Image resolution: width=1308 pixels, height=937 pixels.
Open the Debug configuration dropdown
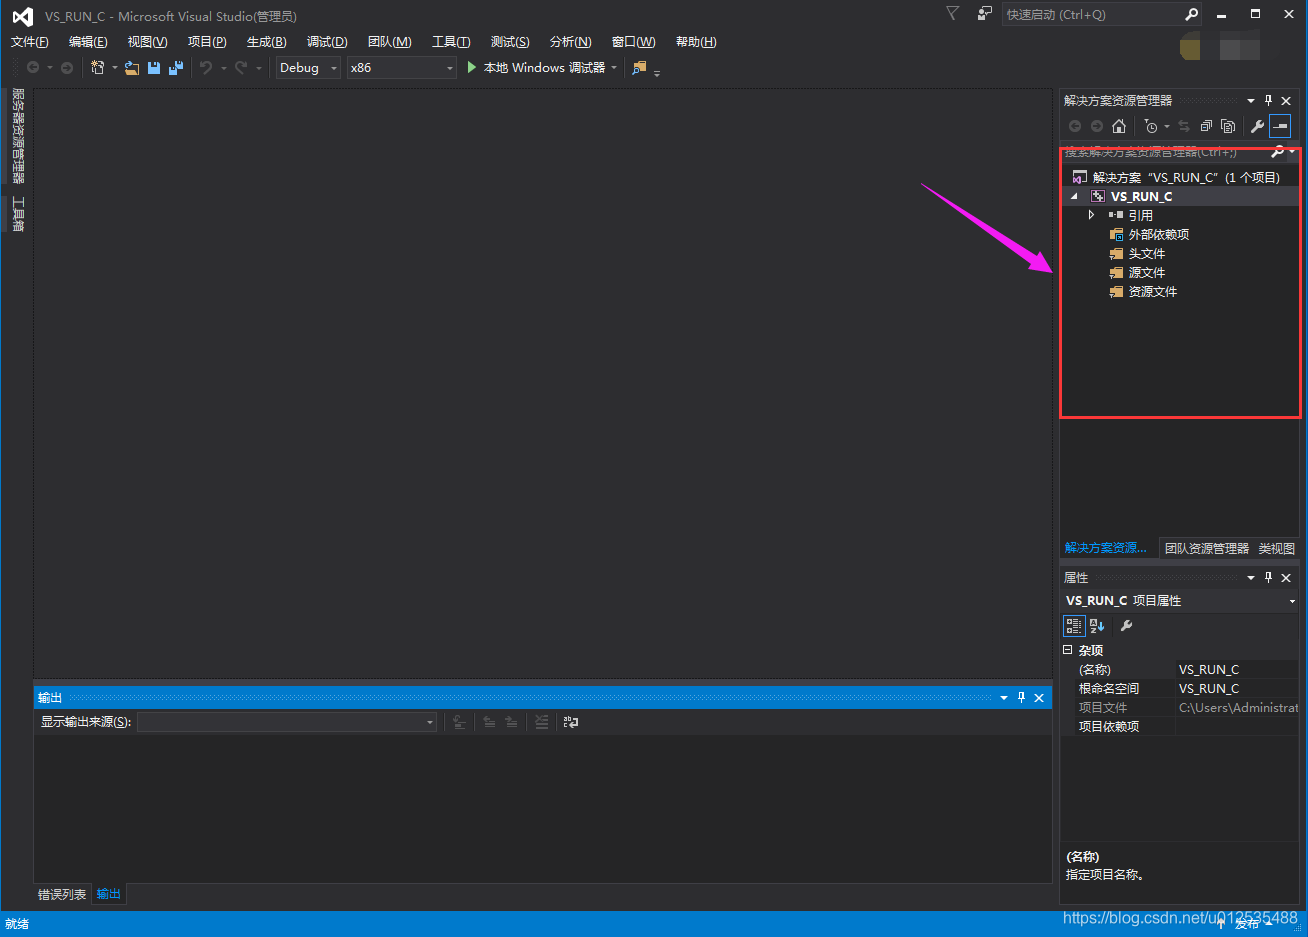309,68
